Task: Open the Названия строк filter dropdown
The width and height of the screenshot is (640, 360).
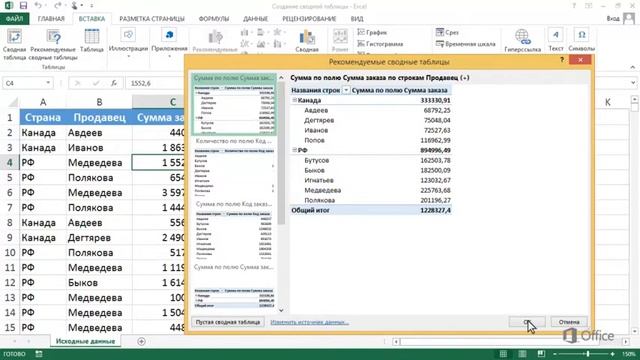Action: (346, 90)
